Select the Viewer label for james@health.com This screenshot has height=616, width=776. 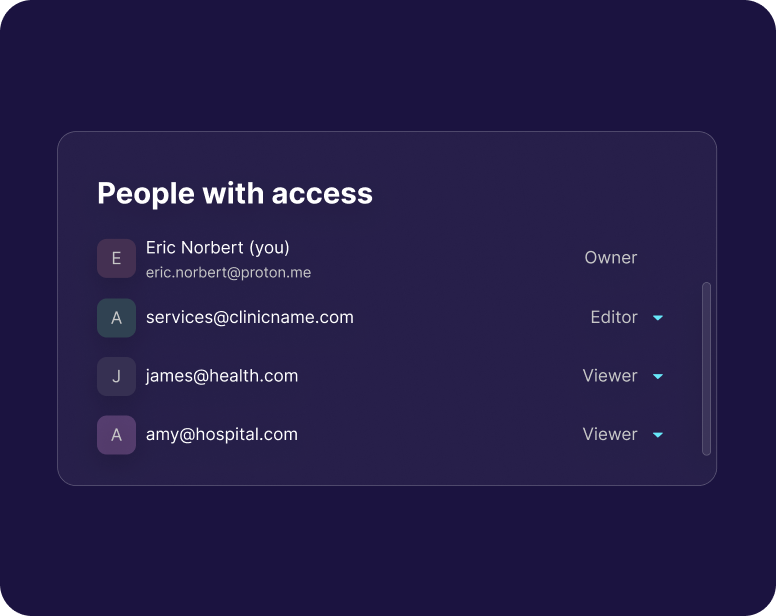point(609,376)
